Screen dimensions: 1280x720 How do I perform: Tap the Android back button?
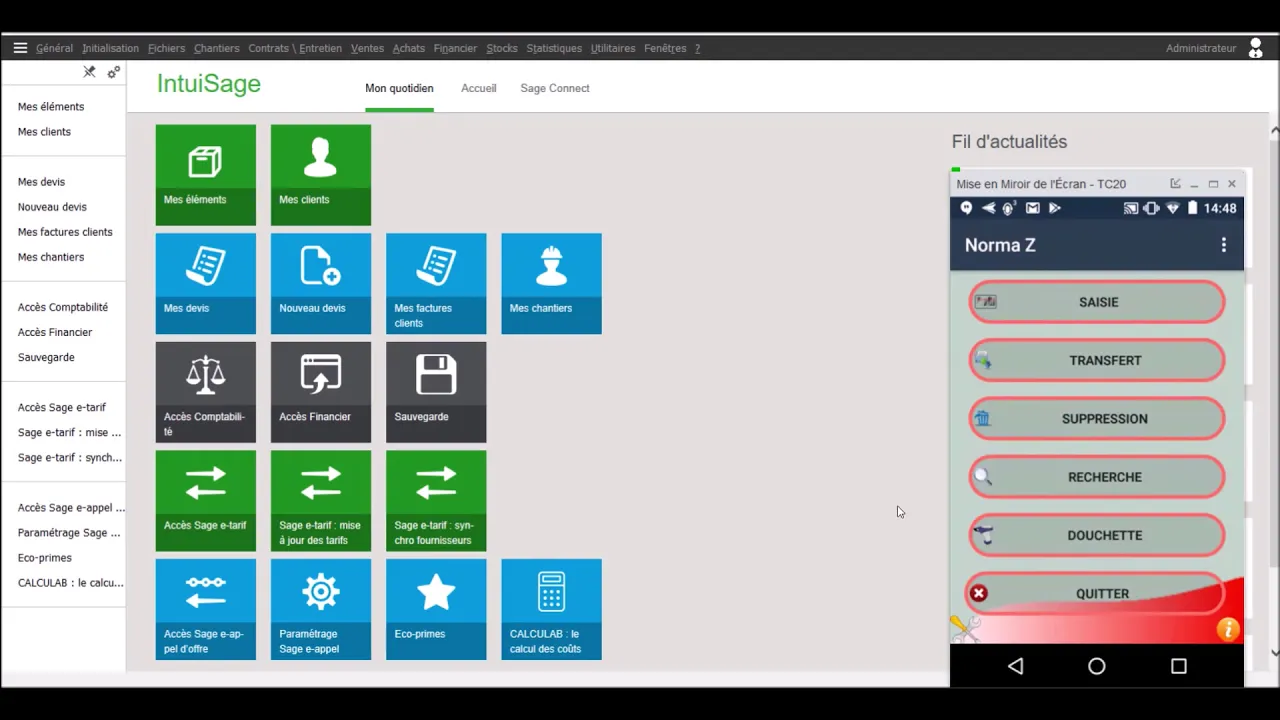tap(1015, 666)
